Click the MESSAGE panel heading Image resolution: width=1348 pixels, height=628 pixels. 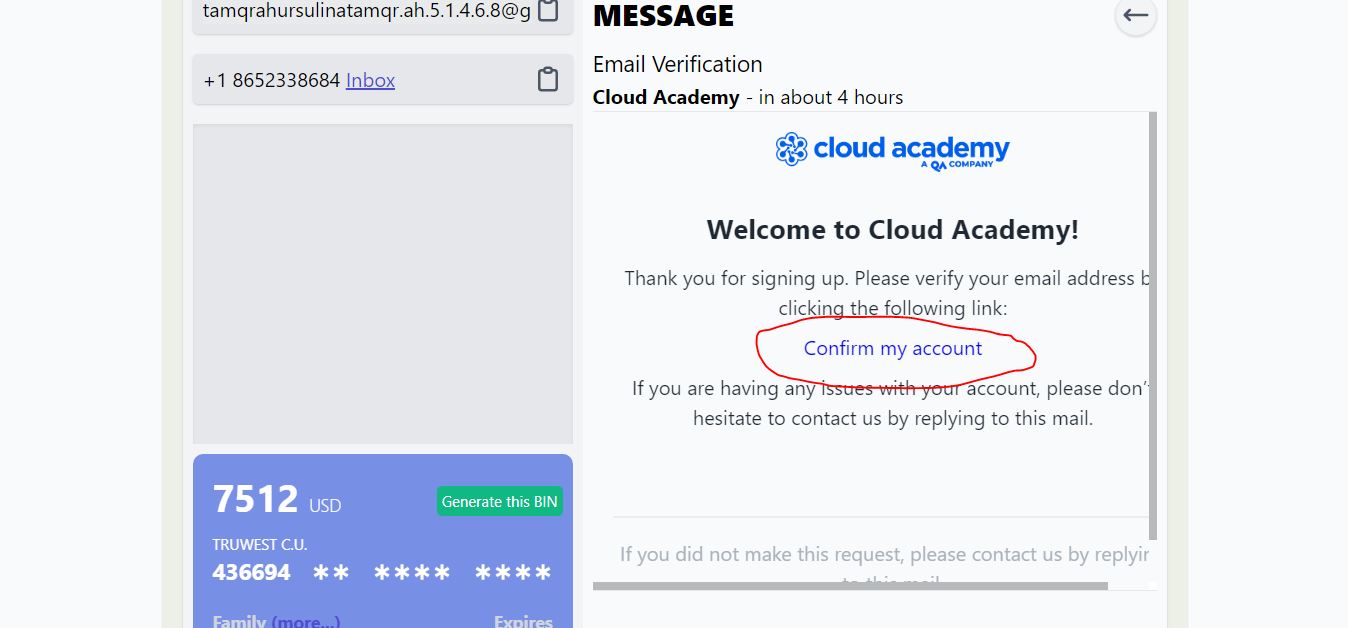click(x=663, y=15)
